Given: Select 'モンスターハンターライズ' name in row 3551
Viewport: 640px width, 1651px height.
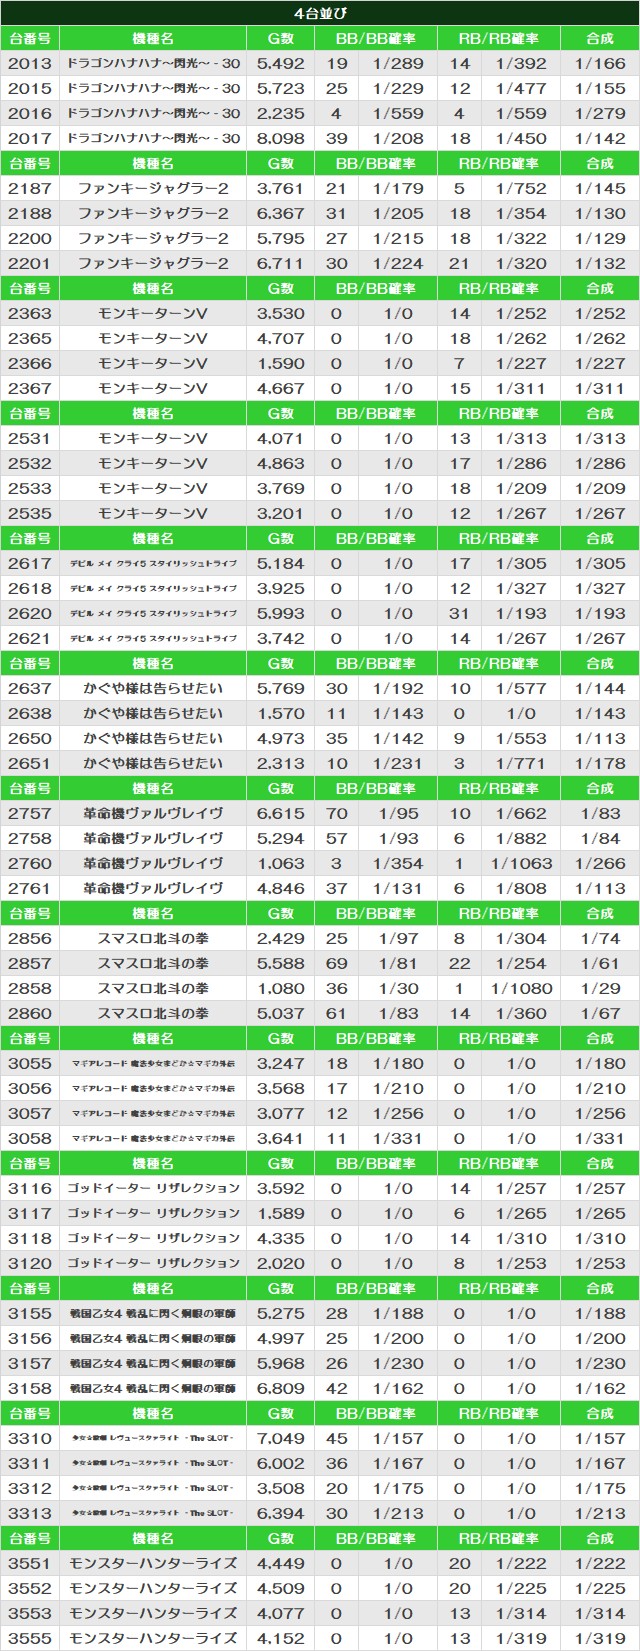Looking at the screenshot, I should [x=153, y=1563].
